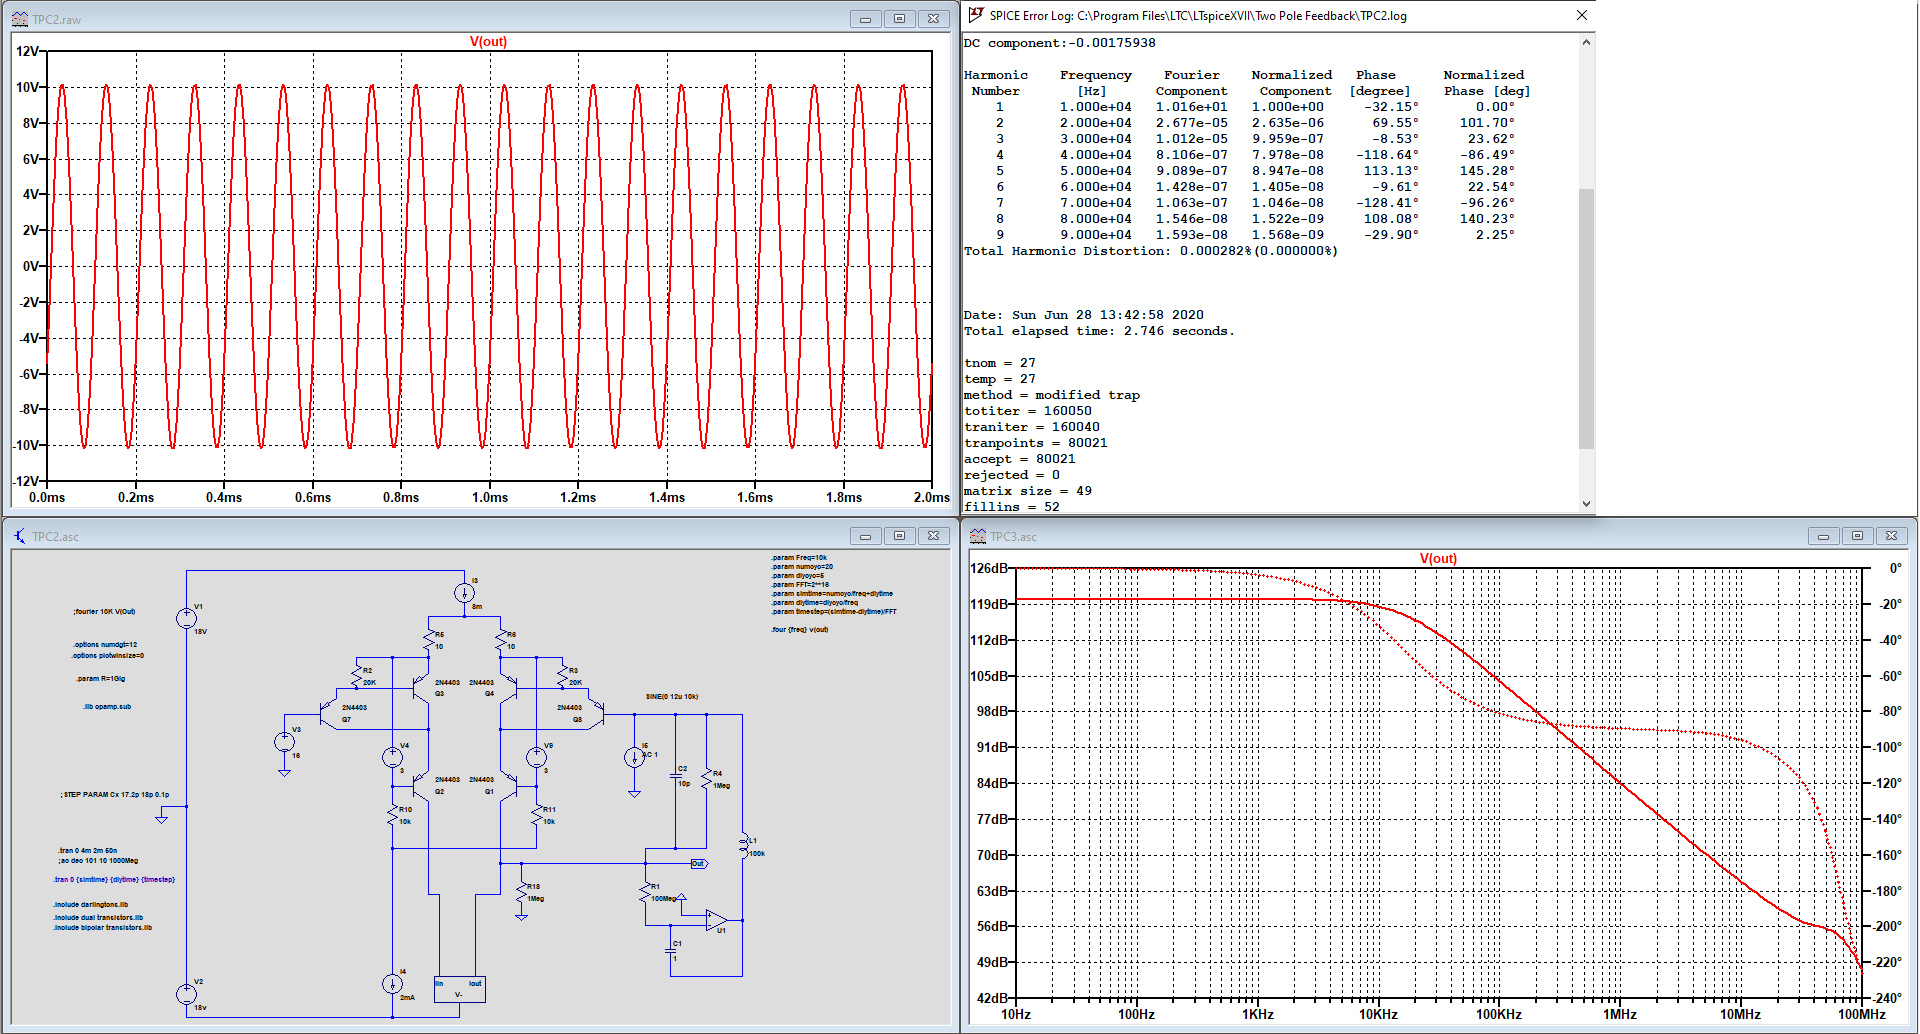The height and width of the screenshot is (1034, 1920).
Task: Click capacitor C2 10p
Action: pos(675,776)
